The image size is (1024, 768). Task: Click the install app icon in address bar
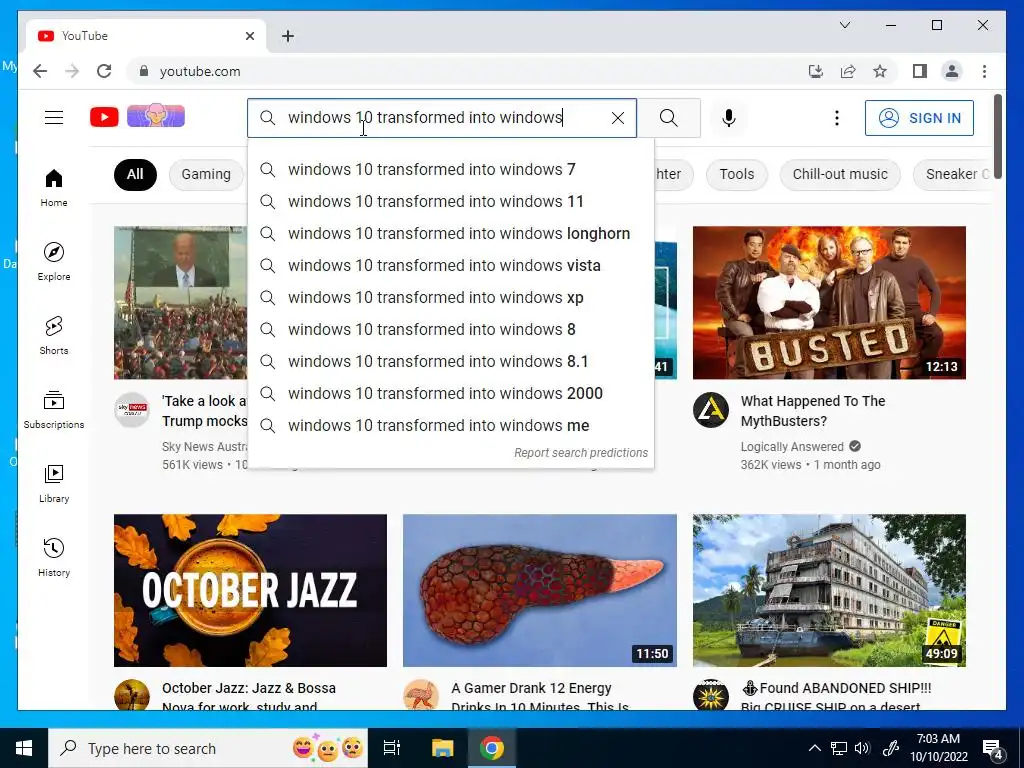pos(816,71)
